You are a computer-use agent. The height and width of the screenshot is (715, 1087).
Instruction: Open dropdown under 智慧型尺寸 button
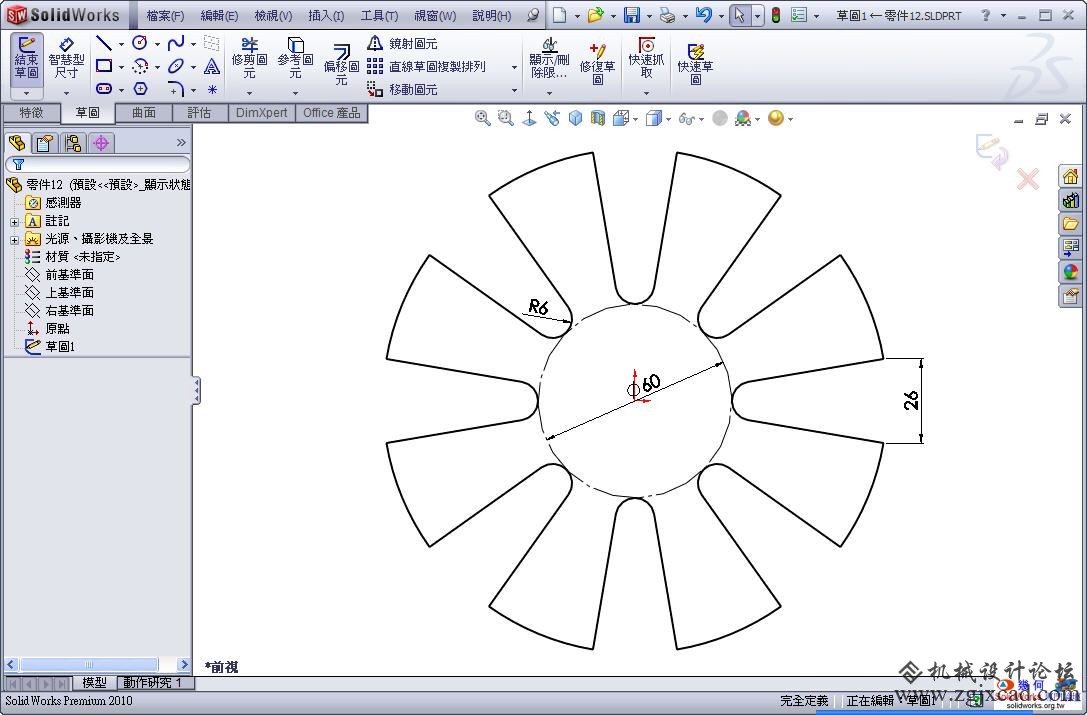67,92
